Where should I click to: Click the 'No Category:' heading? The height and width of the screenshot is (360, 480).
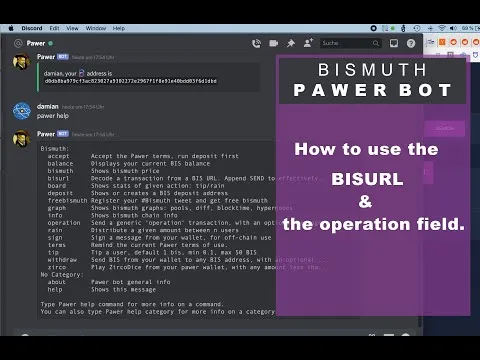pyautogui.click(x=62, y=275)
